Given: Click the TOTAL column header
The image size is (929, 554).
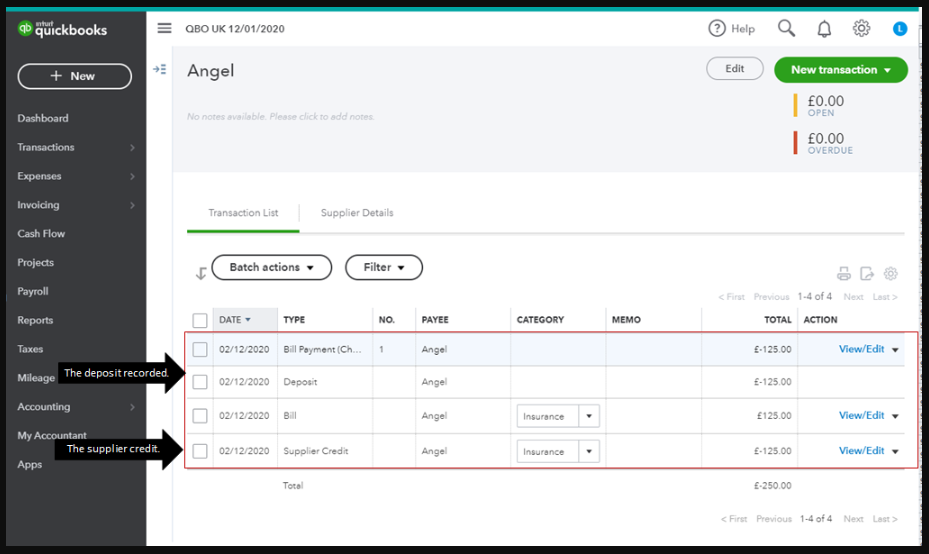Looking at the screenshot, I should (x=777, y=320).
